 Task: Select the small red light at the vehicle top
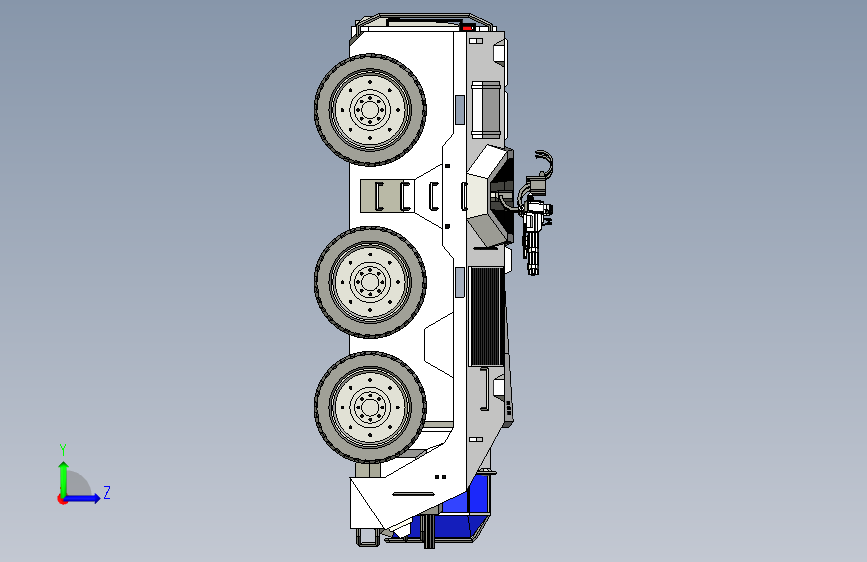[468, 27]
